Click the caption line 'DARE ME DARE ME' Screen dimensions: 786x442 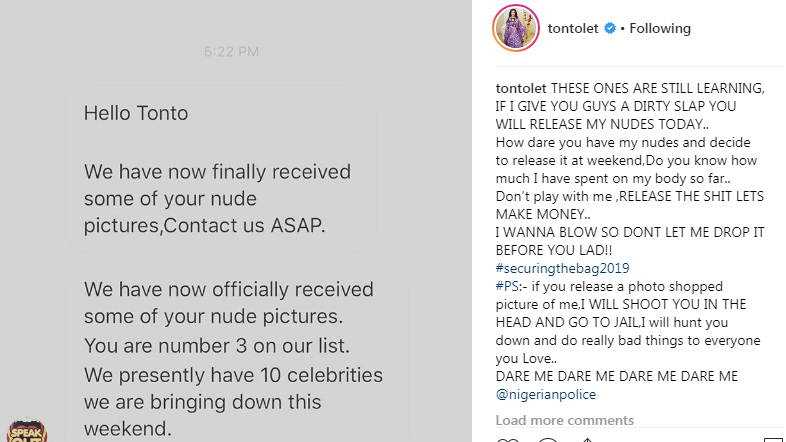tap(617, 376)
